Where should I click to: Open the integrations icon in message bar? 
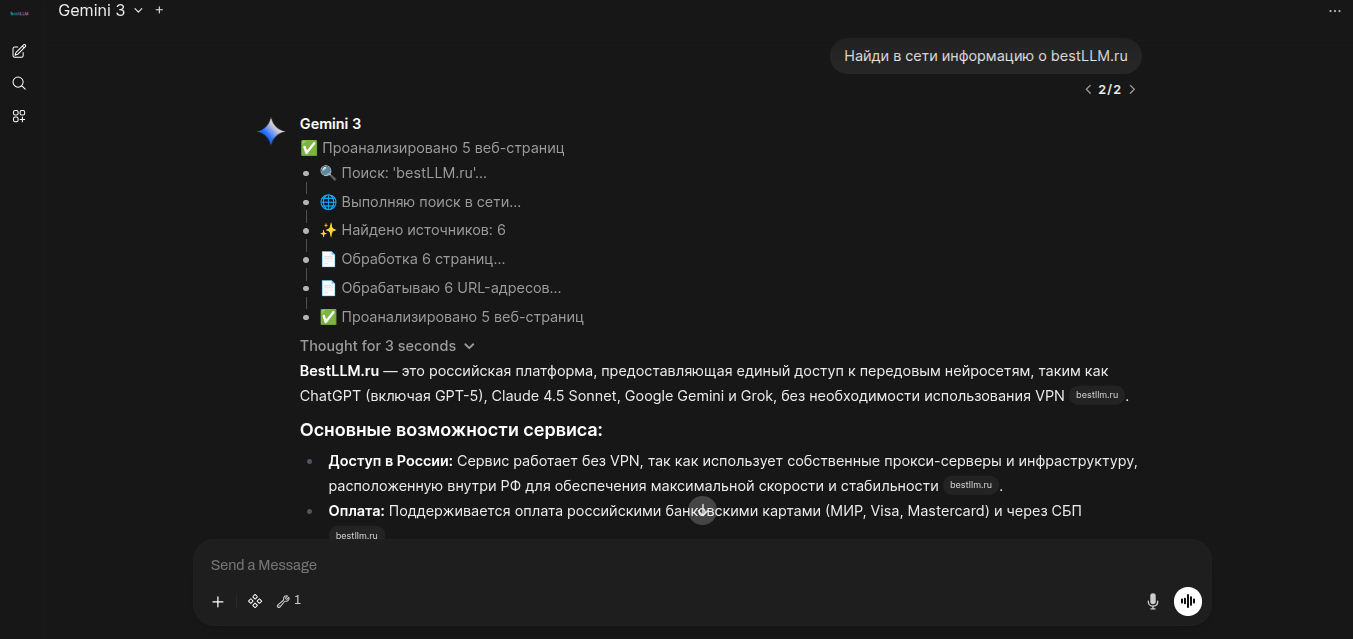coord(255,601)
